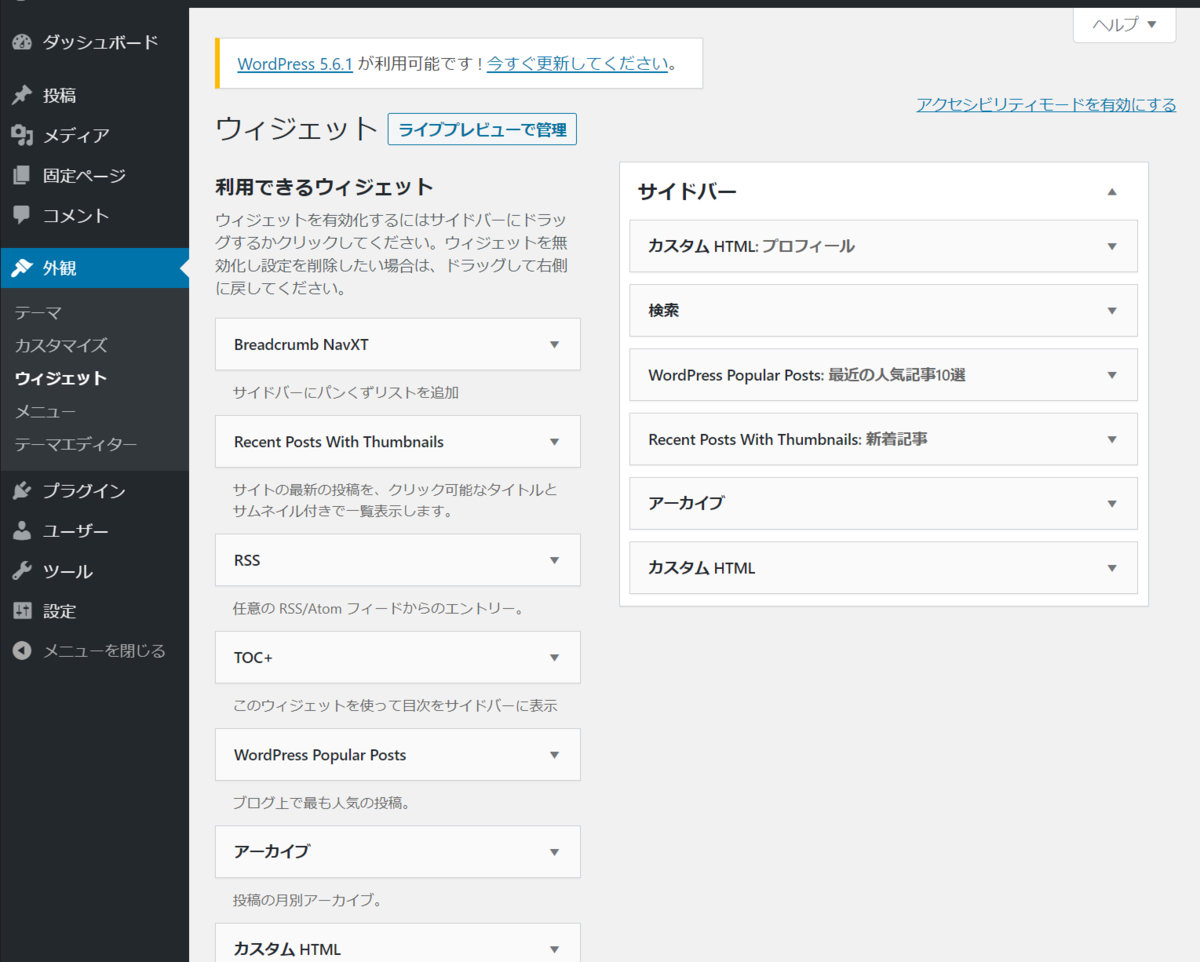This screenshot has width=1200, height=962.
Task: Click メニューを閉じる label to collapse sidebar
Action: 104,651
